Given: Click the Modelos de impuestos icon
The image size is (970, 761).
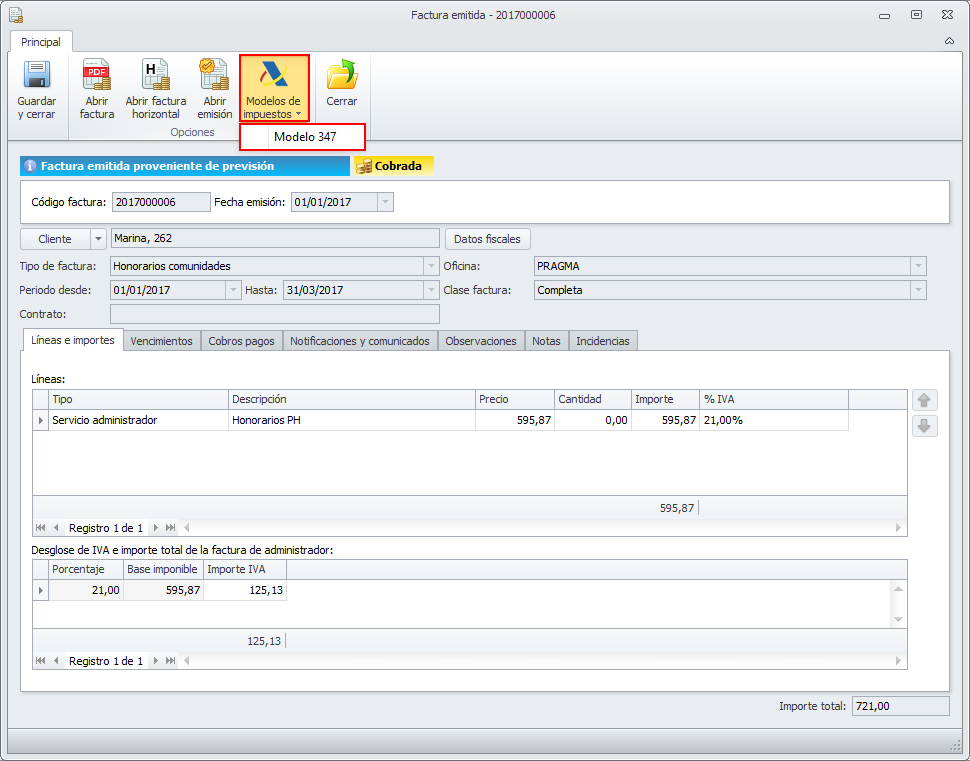Looking at the screenshot, I should [x=273, y=76].
